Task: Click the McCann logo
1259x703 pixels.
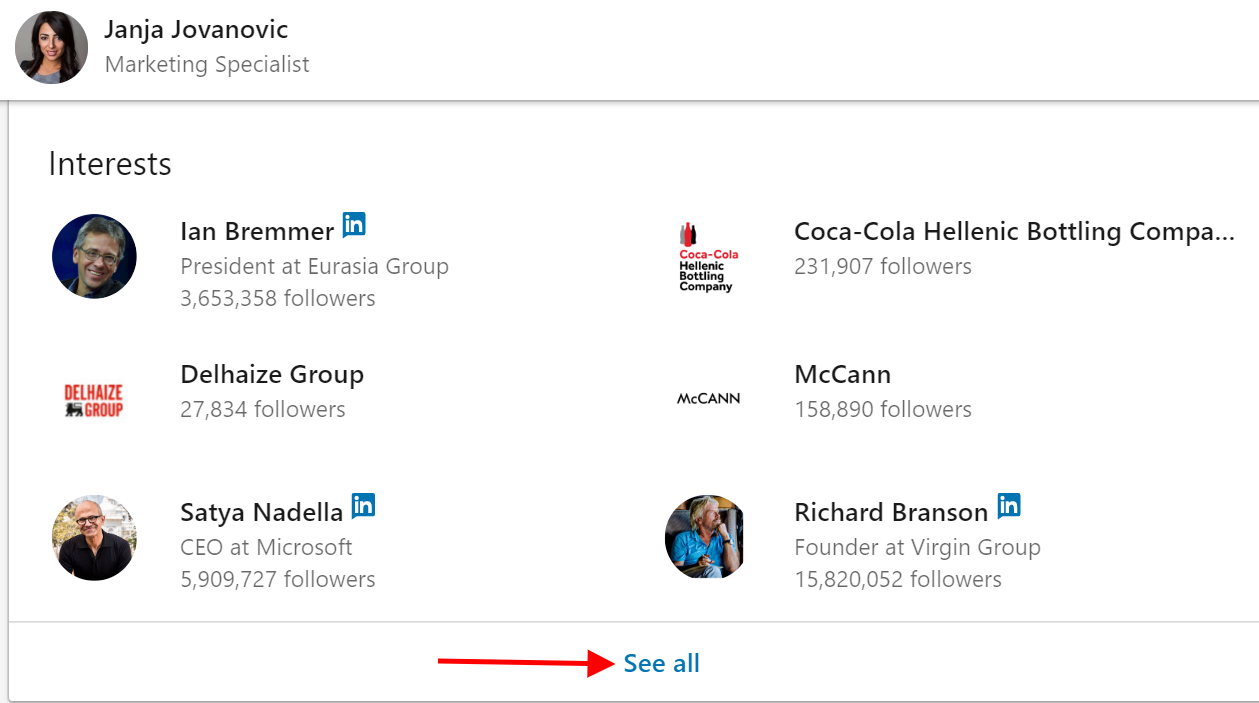Action: coord(708,398)
